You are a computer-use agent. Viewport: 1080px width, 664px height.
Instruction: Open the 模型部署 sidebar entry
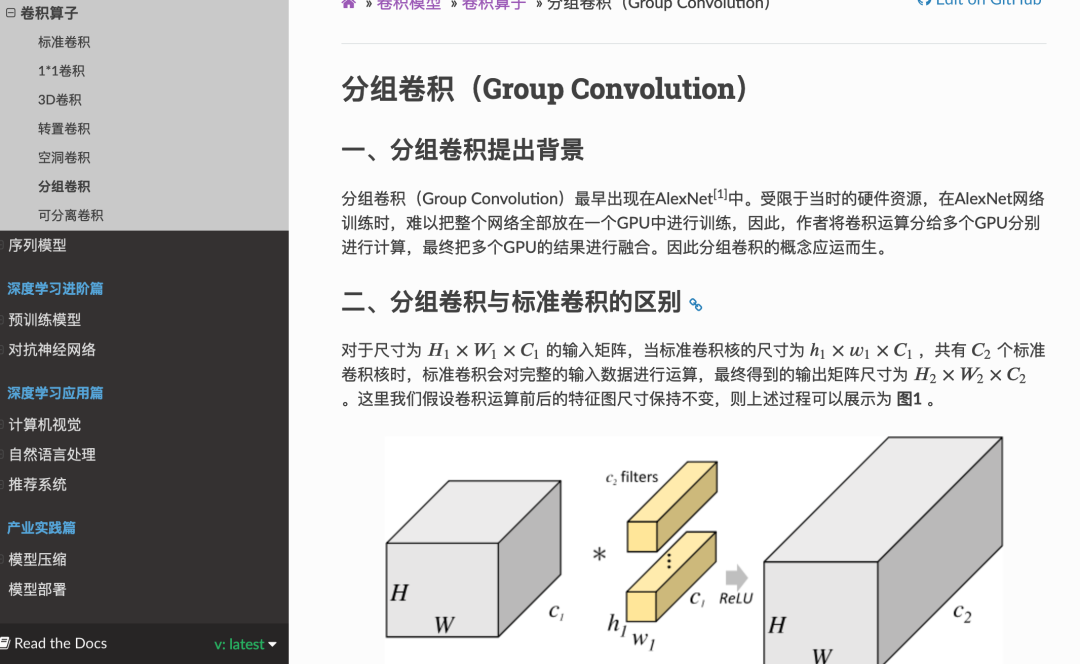tap(37, 590)
